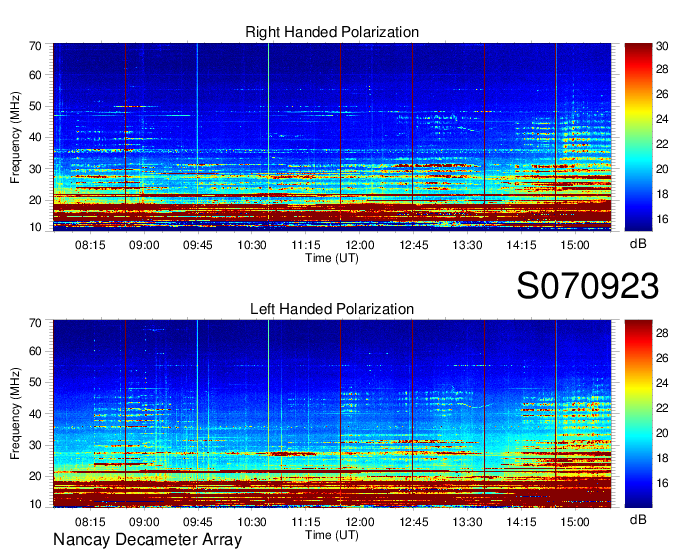Click the "Left Handed Polarization" plot title

[x=332, y=309]
